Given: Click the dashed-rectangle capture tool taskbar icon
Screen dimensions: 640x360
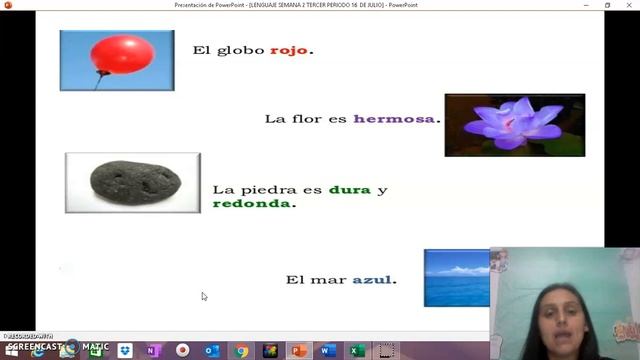Looking at the screenshot, I should pyautogui.click(x=386, y=351).
